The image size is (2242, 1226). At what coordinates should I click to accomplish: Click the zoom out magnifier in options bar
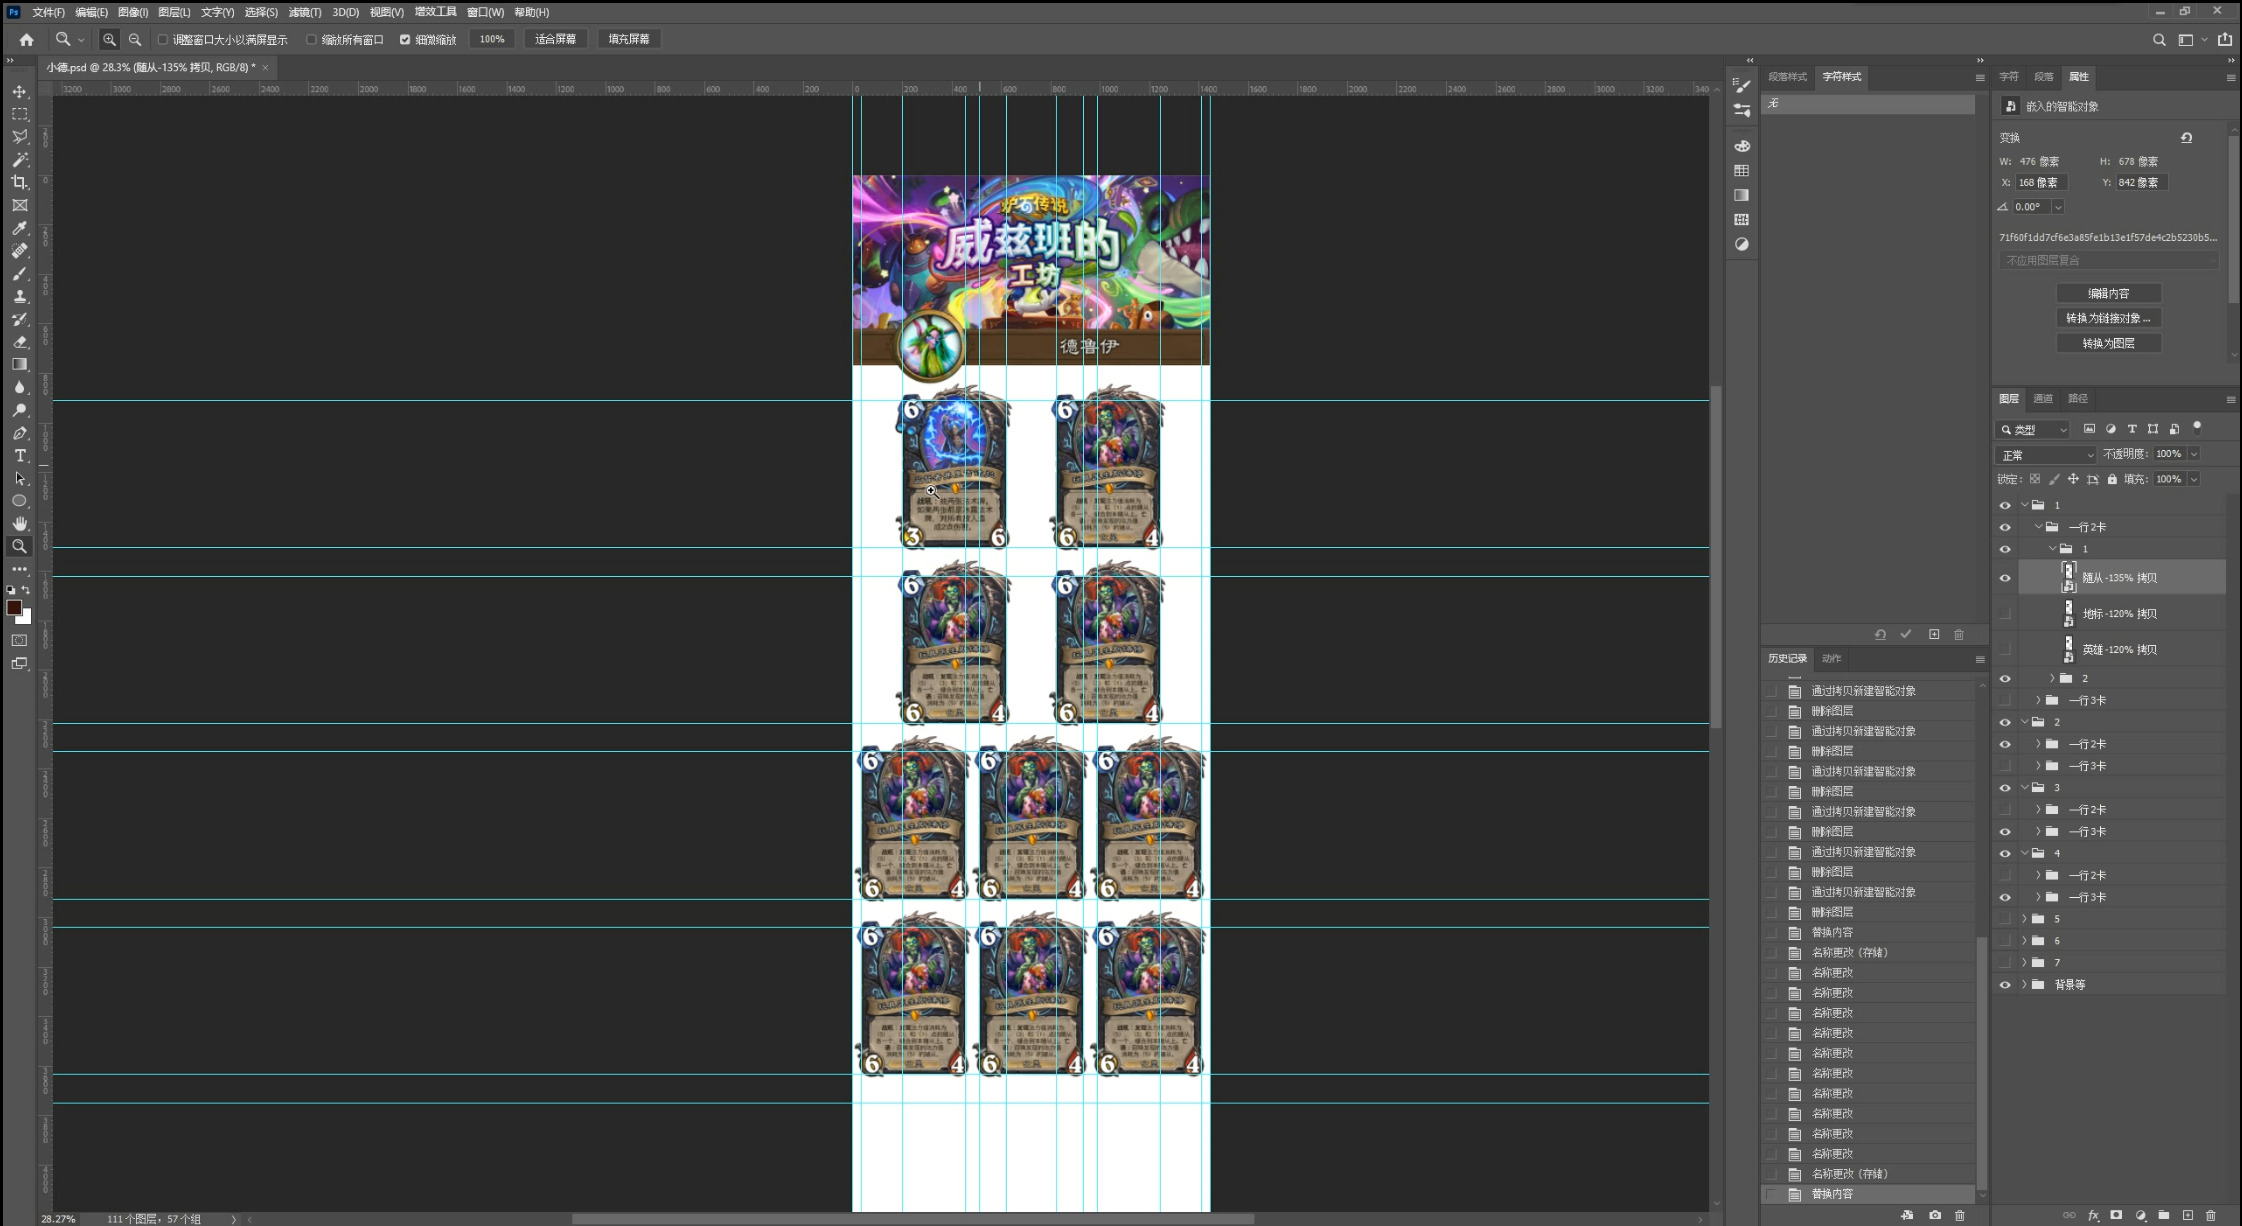[135, 39]
